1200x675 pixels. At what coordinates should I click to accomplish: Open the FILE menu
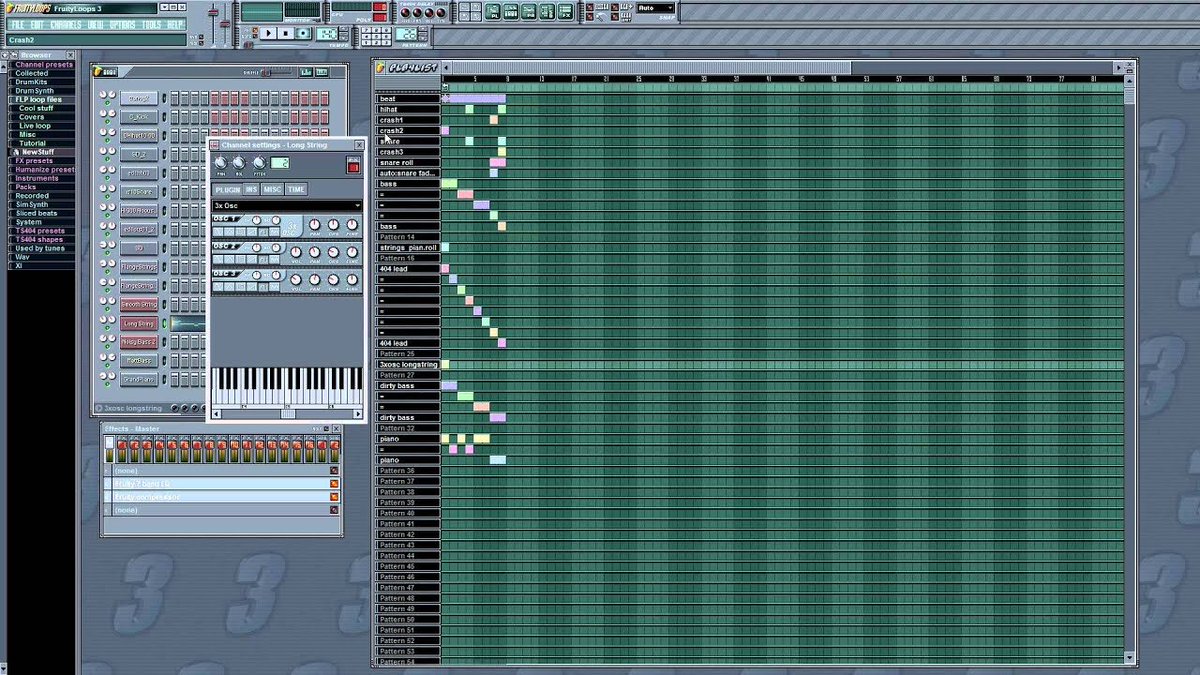click(17, 24)
